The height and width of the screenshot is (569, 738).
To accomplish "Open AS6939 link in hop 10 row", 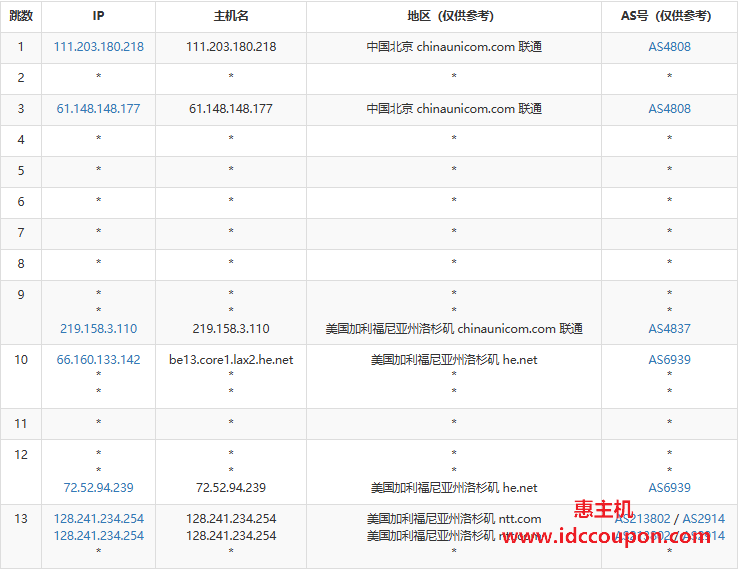I will pos(669,360).
